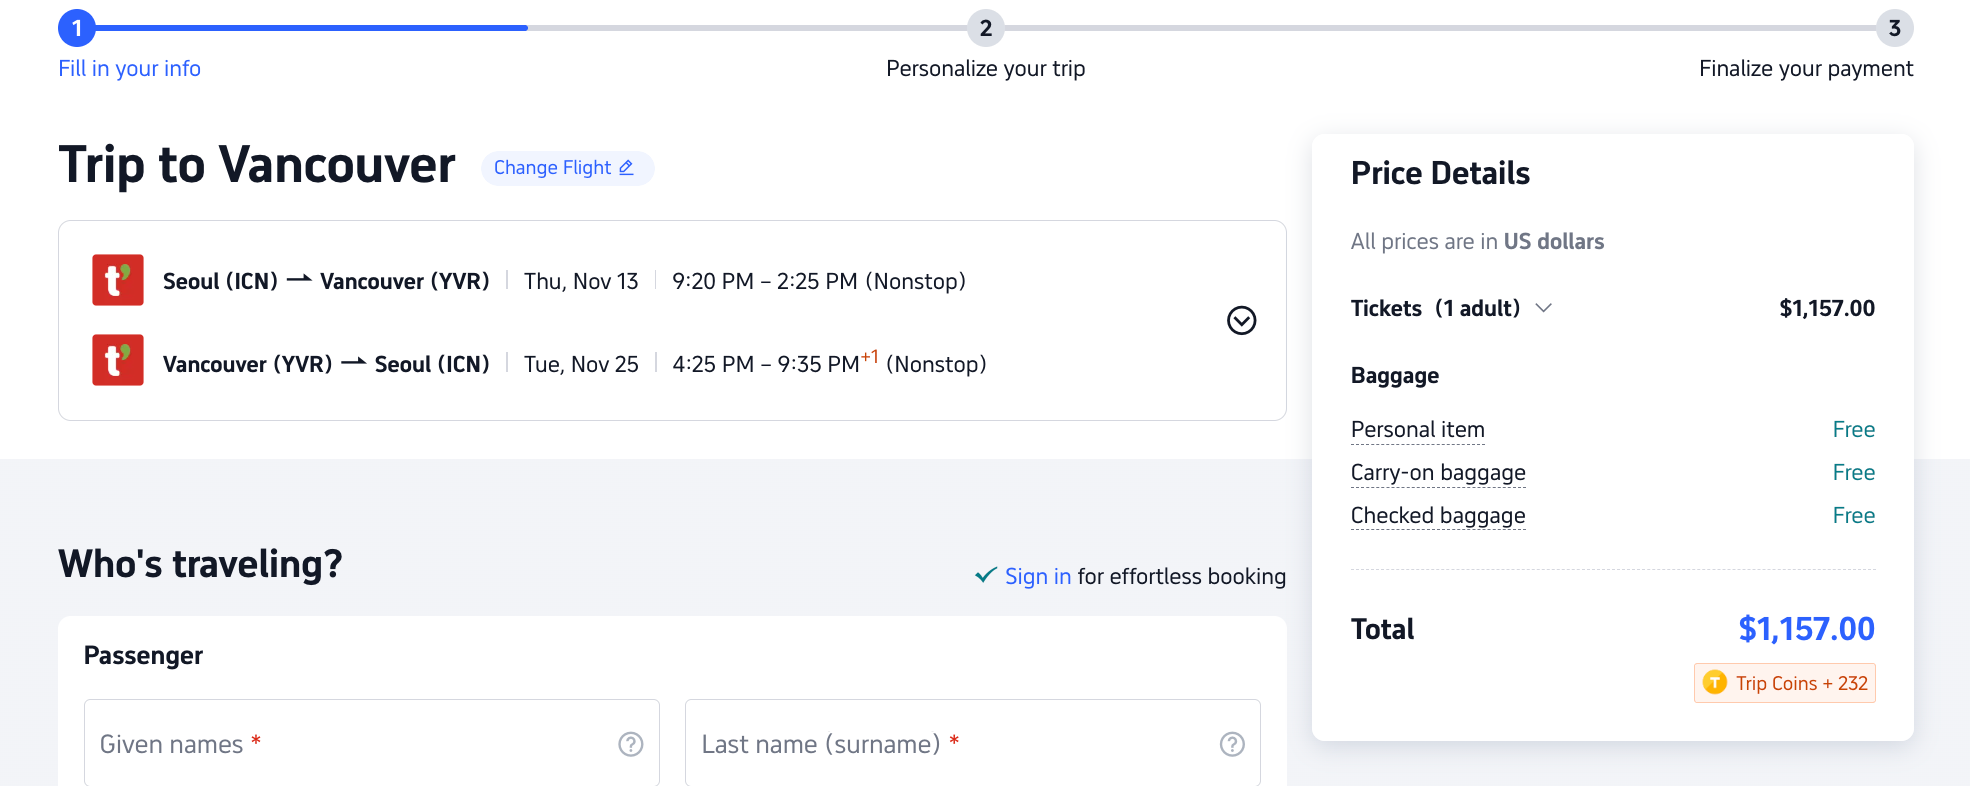Expand the flight details circular chevron
1970x786 pixels.
(x=1241, y=320)
